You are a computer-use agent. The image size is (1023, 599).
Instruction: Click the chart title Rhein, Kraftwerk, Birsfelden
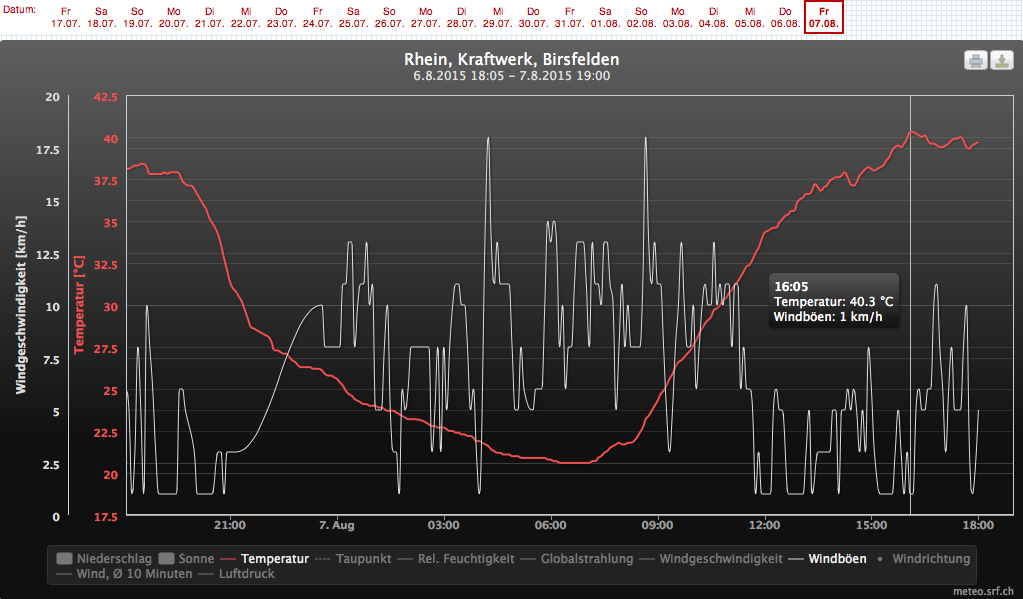click(512, 59)
